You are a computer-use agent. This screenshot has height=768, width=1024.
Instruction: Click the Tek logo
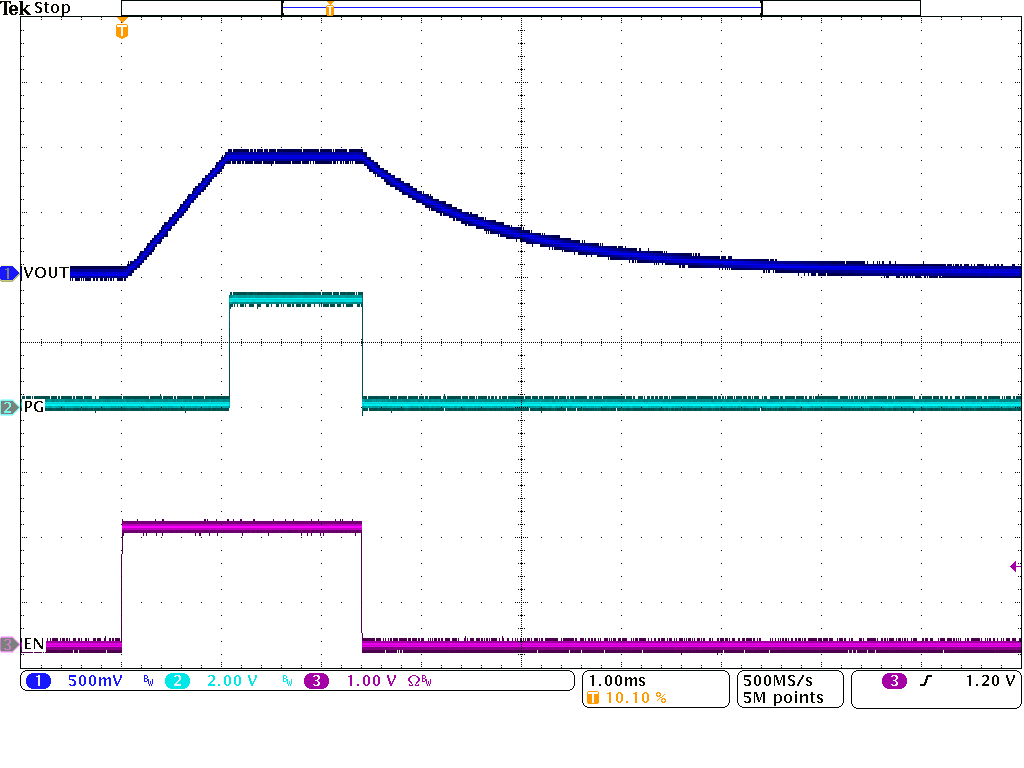coord(15,9)
